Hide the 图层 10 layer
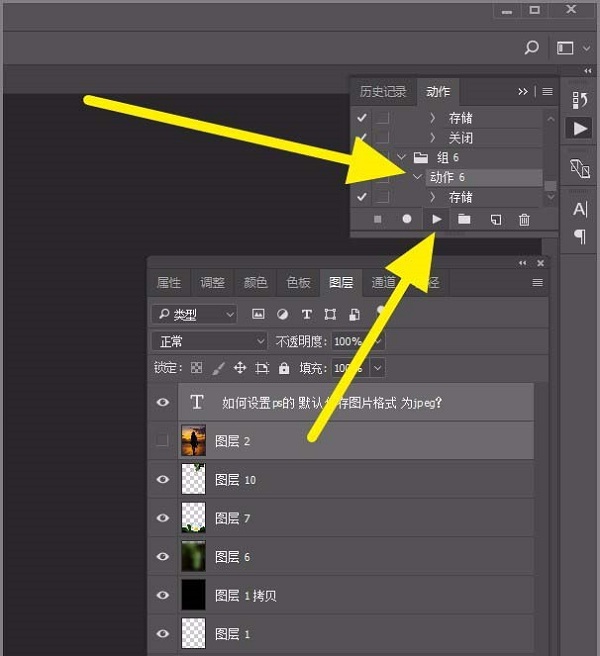 [x=163, y=479]
